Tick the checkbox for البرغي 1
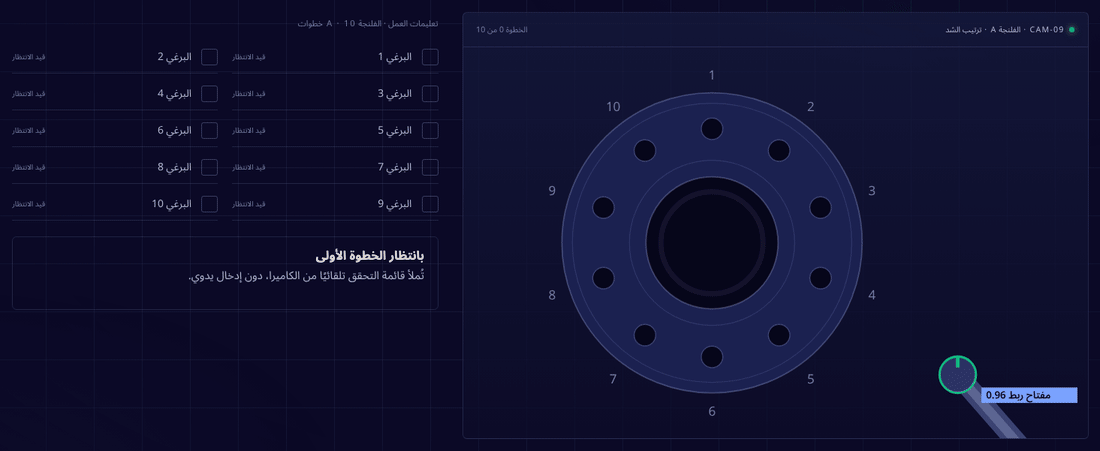 tap(430, 57)
